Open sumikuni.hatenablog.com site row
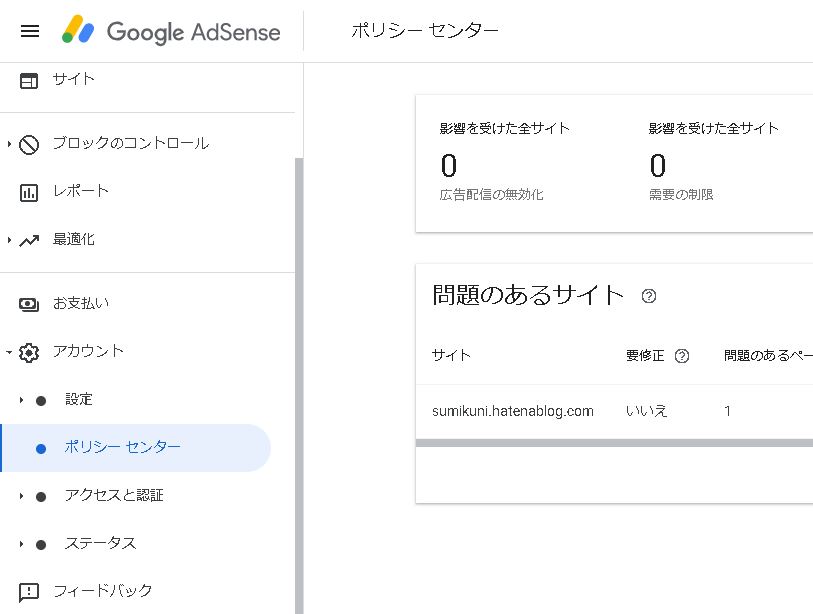The width and height of the screenshot is (813, 614). (x=512, y=411)
